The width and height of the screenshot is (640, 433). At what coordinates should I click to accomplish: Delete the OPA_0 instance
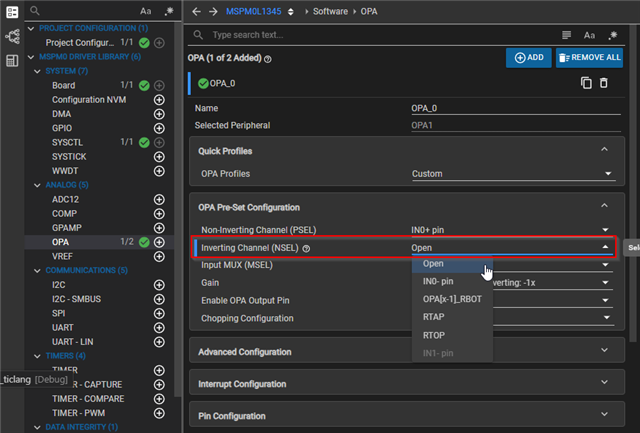604,83
